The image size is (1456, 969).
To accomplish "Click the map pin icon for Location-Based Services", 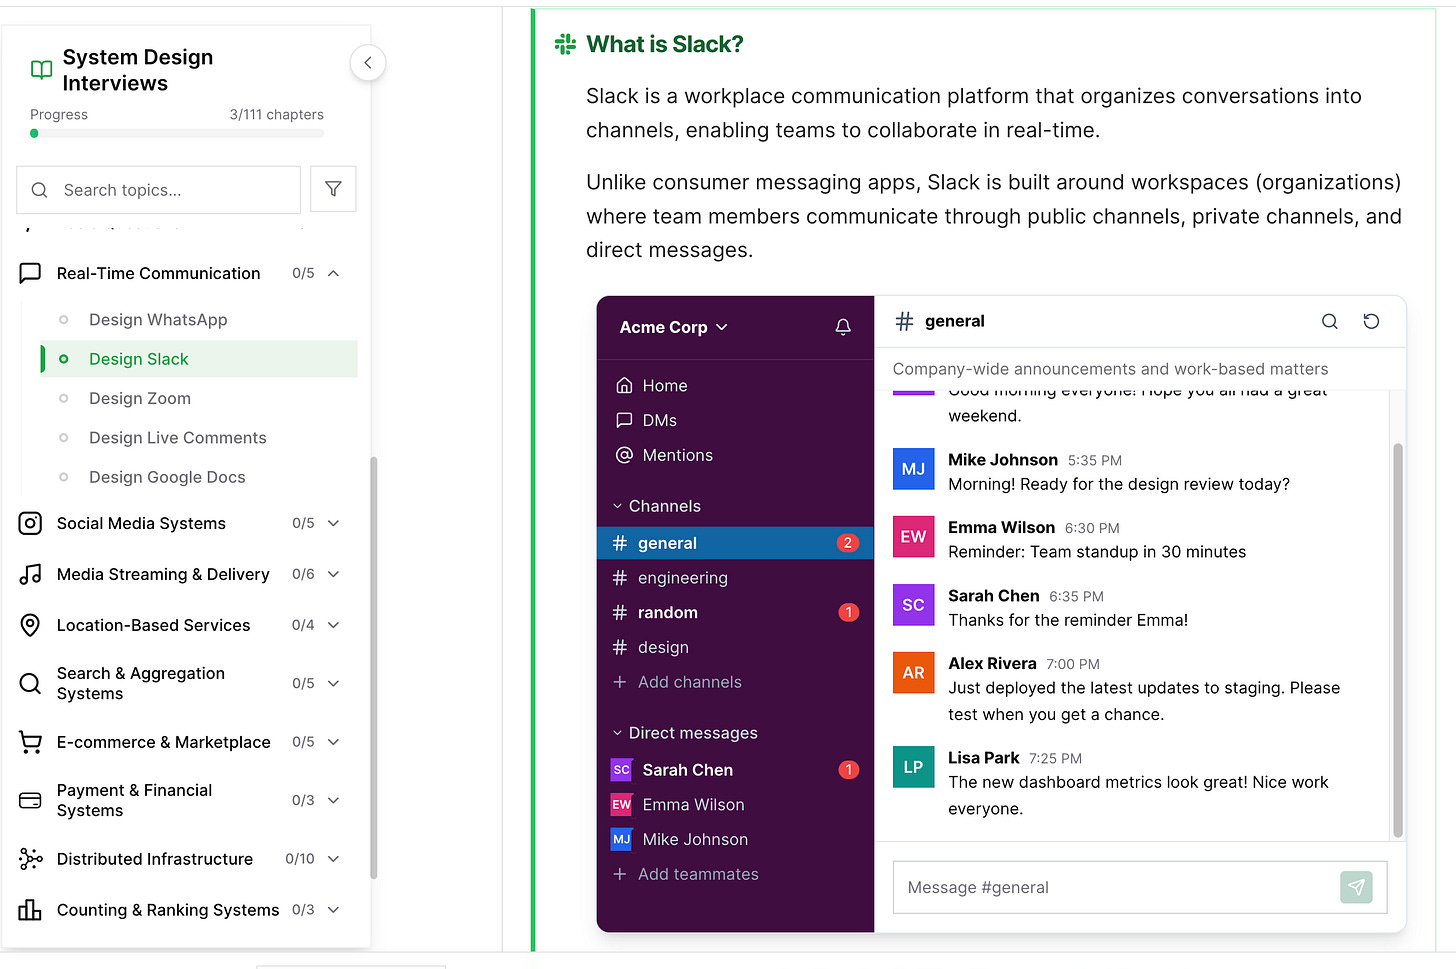I will 30,625.
